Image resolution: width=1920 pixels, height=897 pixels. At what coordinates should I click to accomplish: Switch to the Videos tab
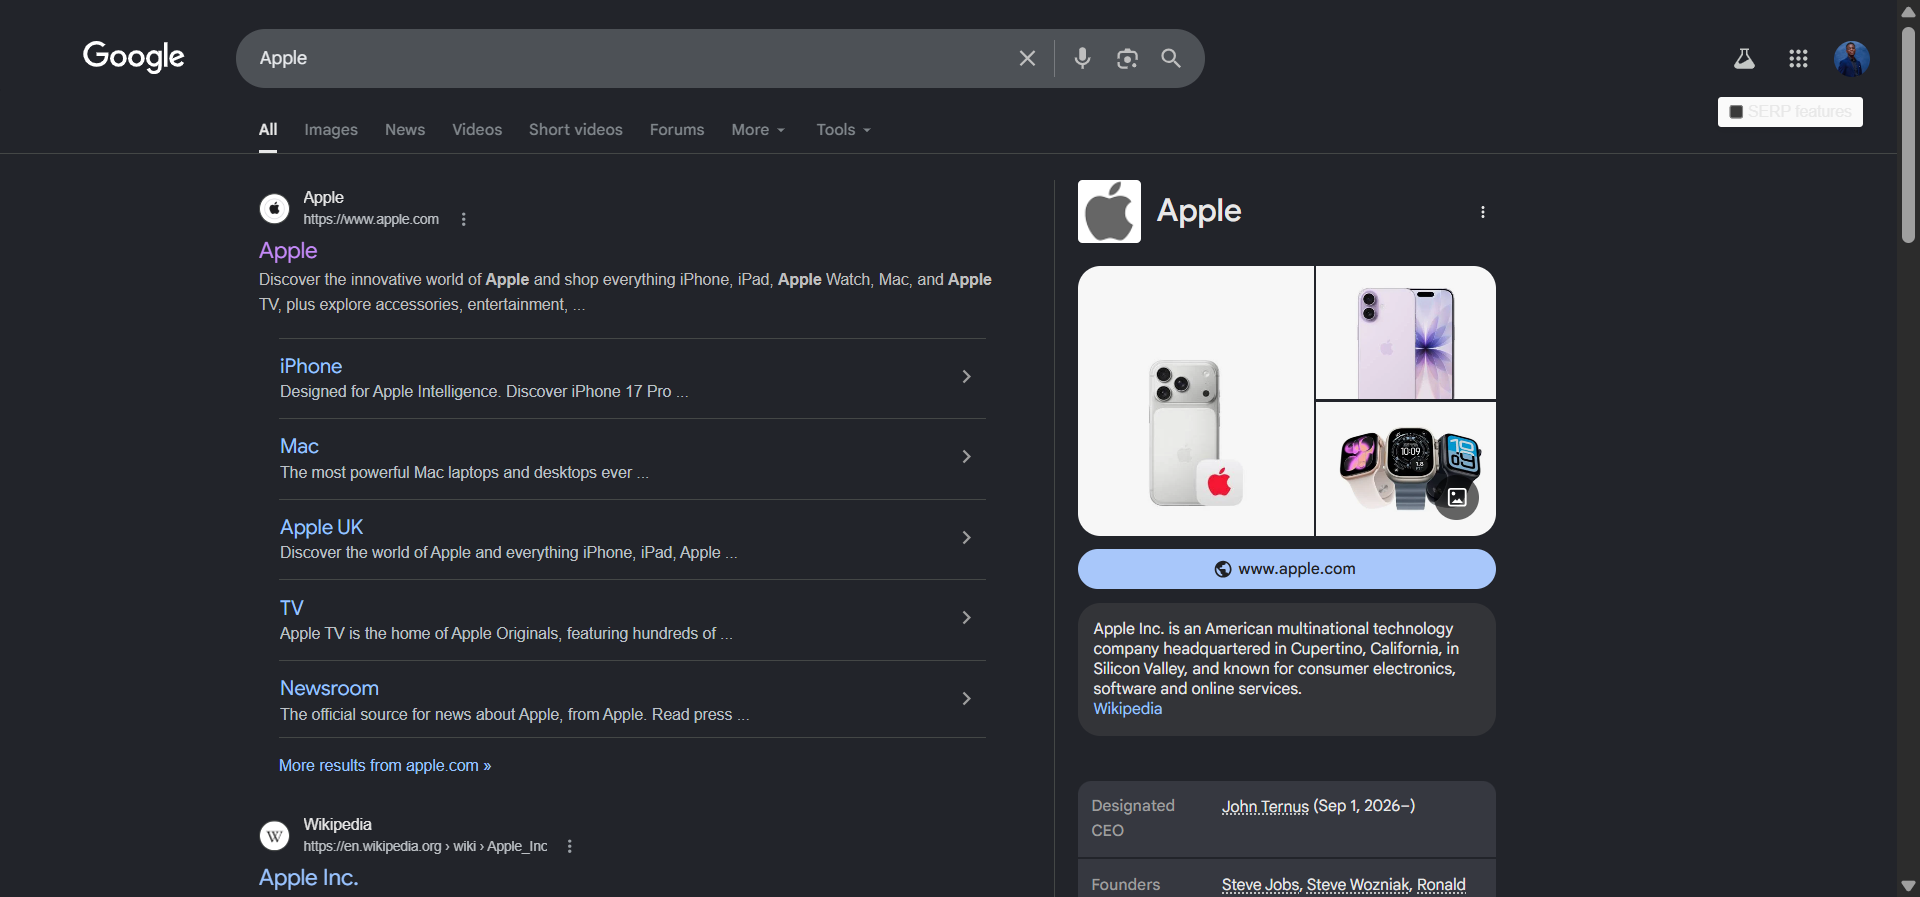click(477, 130)
